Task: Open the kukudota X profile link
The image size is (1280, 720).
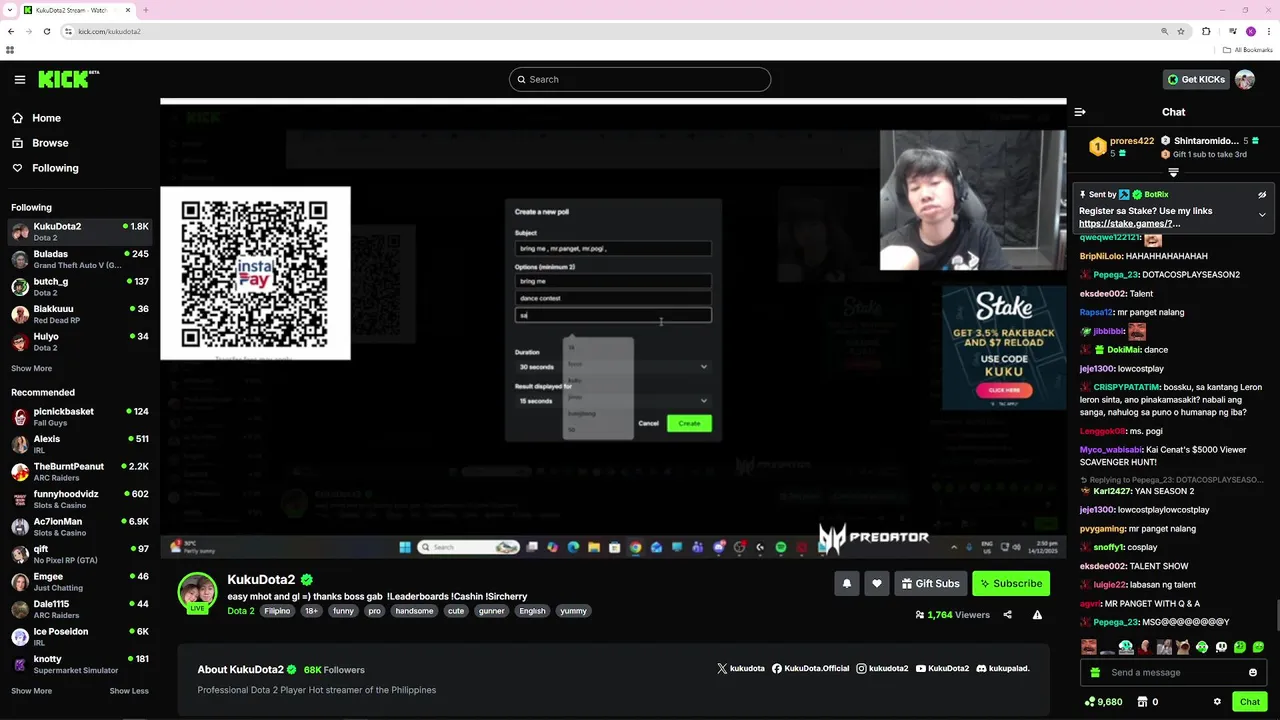Action: coord(741,668)
